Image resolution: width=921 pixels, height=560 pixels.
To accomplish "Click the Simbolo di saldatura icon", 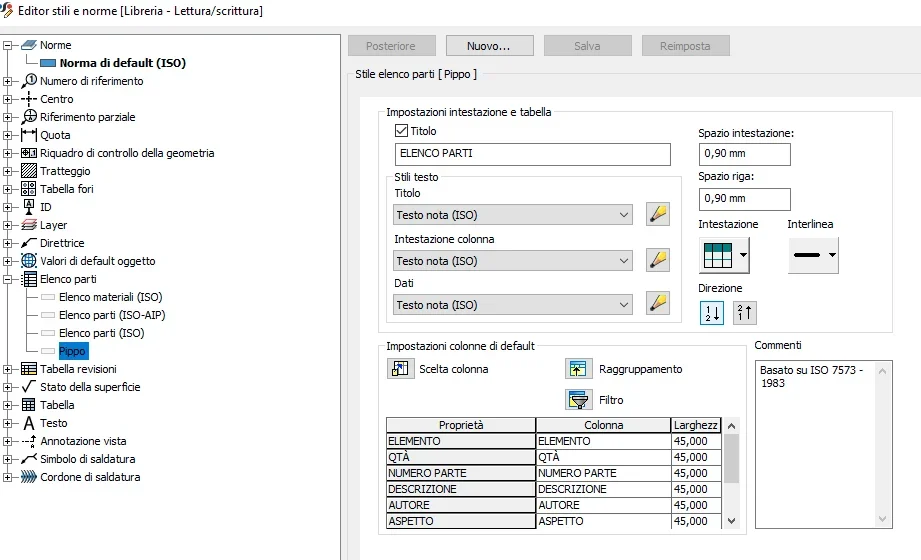I will [x=29, y=459].
